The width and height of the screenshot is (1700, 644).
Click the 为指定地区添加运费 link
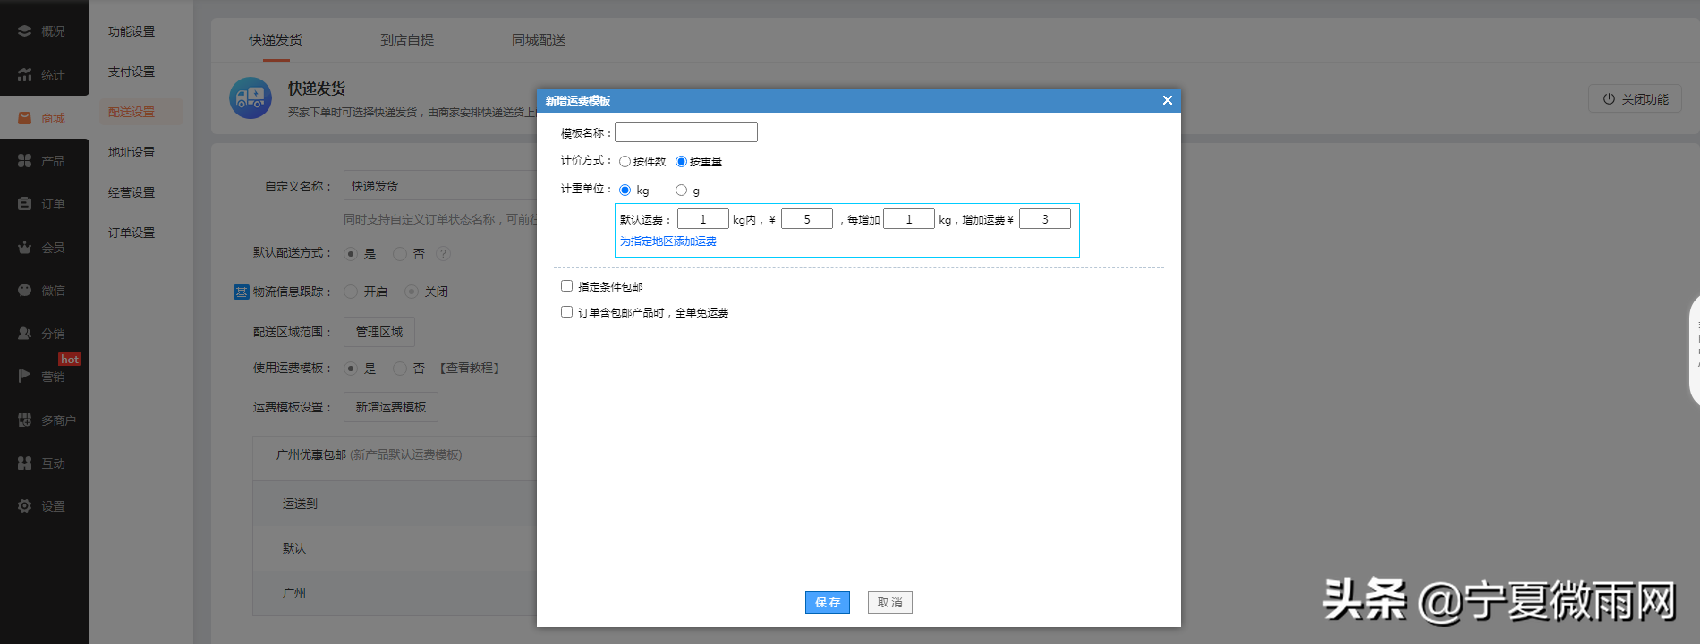[x=668, y=241]
